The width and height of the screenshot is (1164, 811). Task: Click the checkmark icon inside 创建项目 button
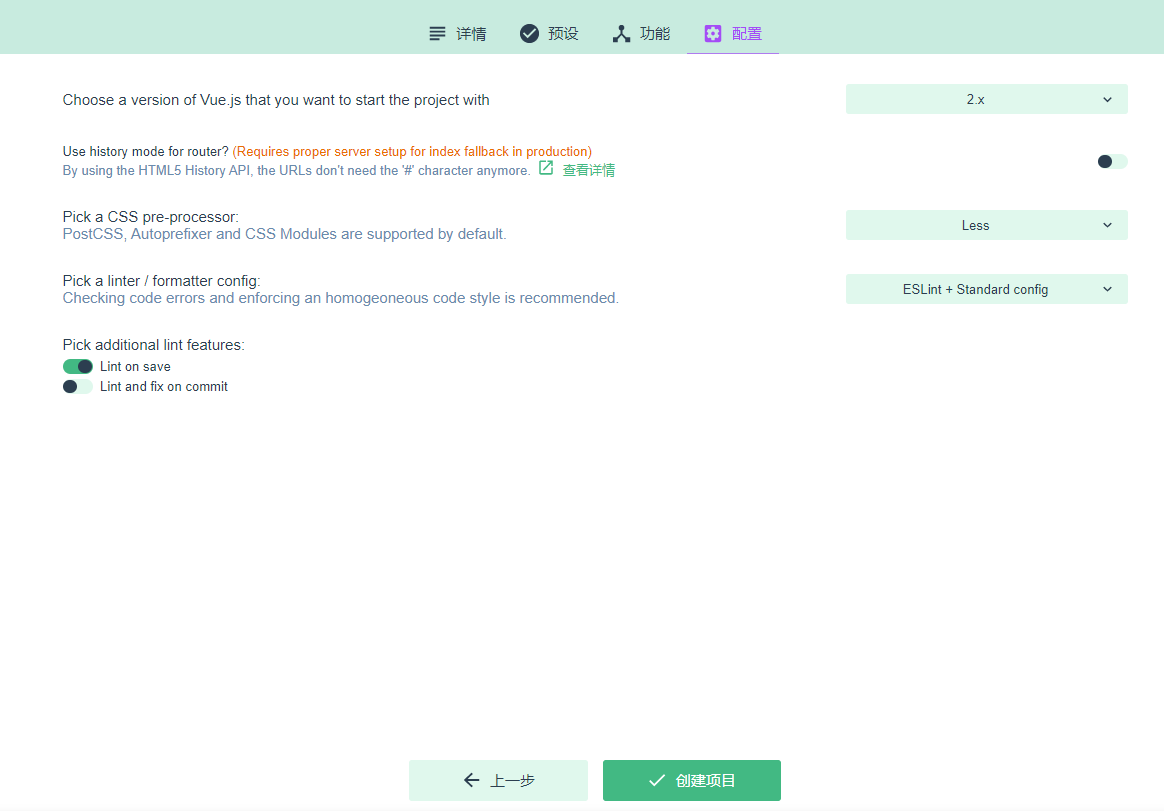point(657,780)
